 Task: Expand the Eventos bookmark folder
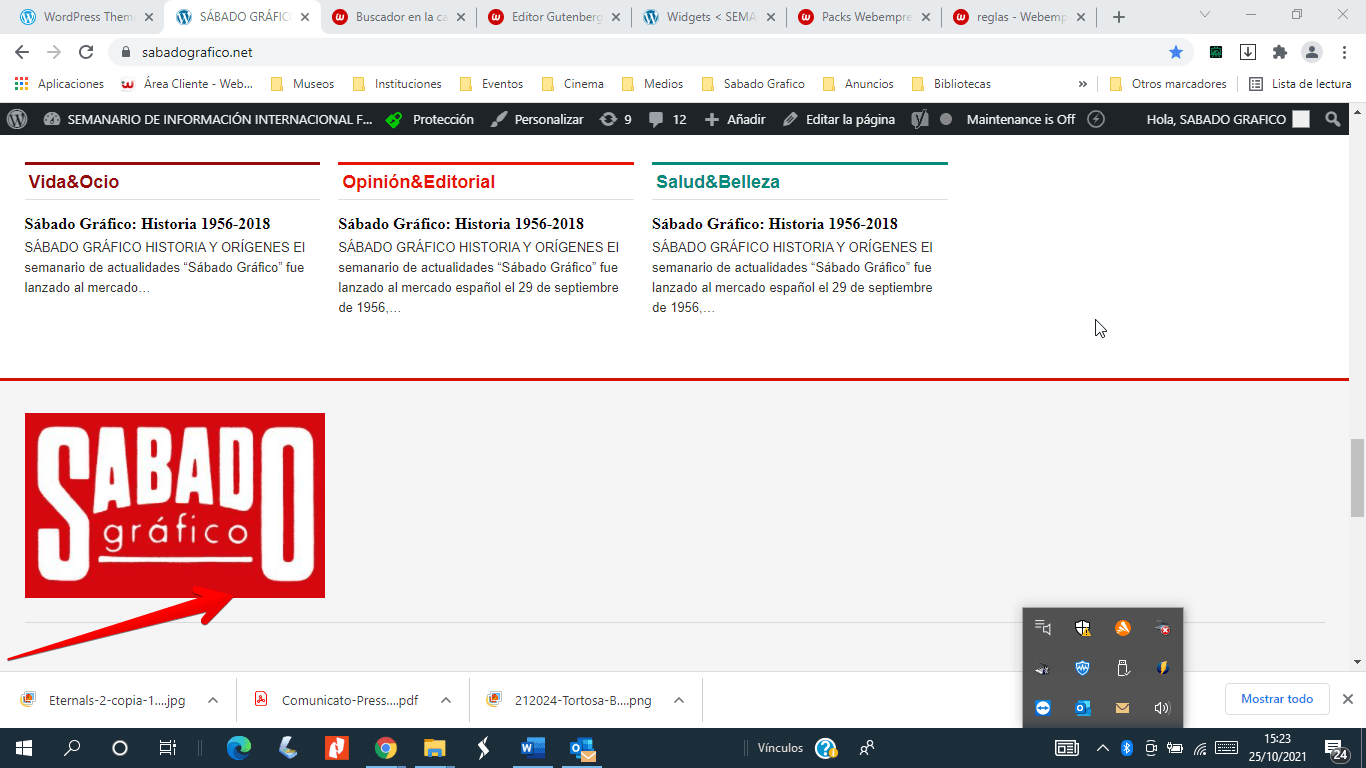click(491, 84)
